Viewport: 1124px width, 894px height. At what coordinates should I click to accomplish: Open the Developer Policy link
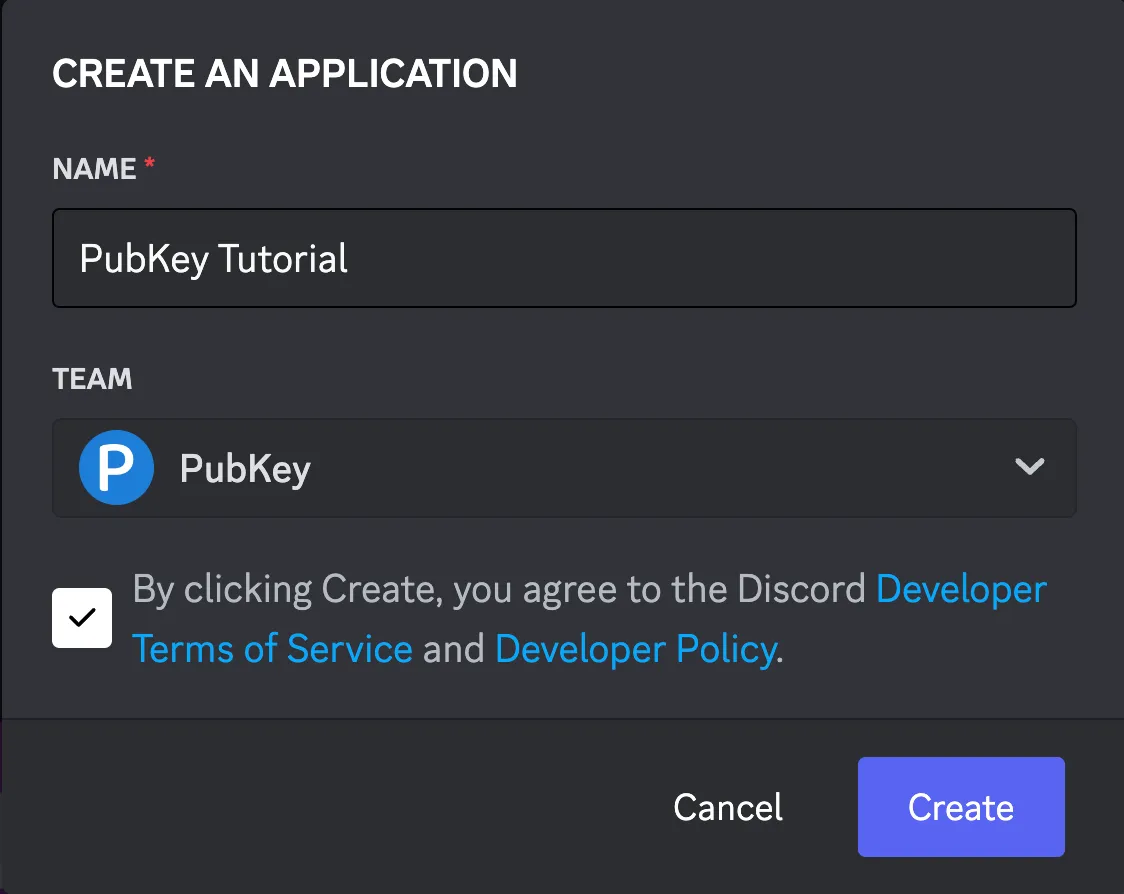(636, 650)
